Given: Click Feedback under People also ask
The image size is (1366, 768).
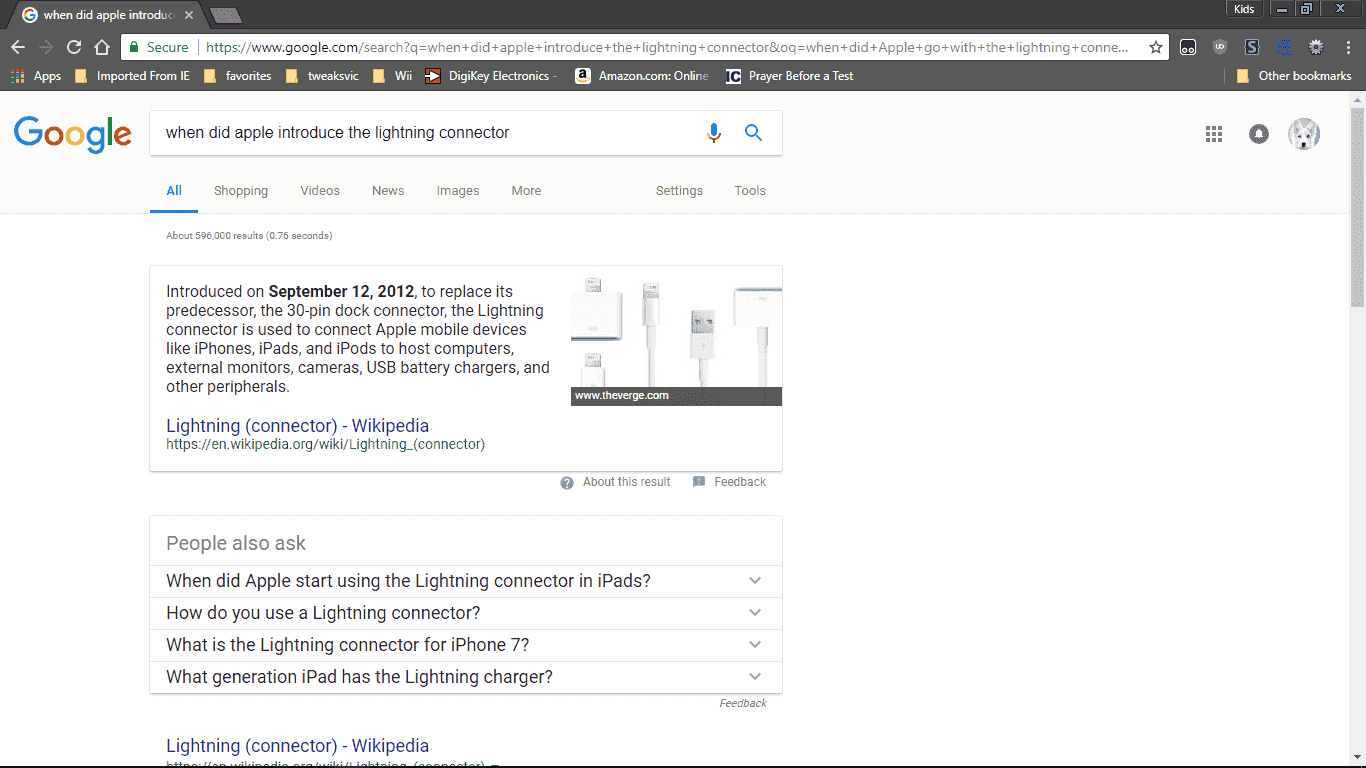Looking at the screenshot, I should pyautogui.click(x=743, y=704).
